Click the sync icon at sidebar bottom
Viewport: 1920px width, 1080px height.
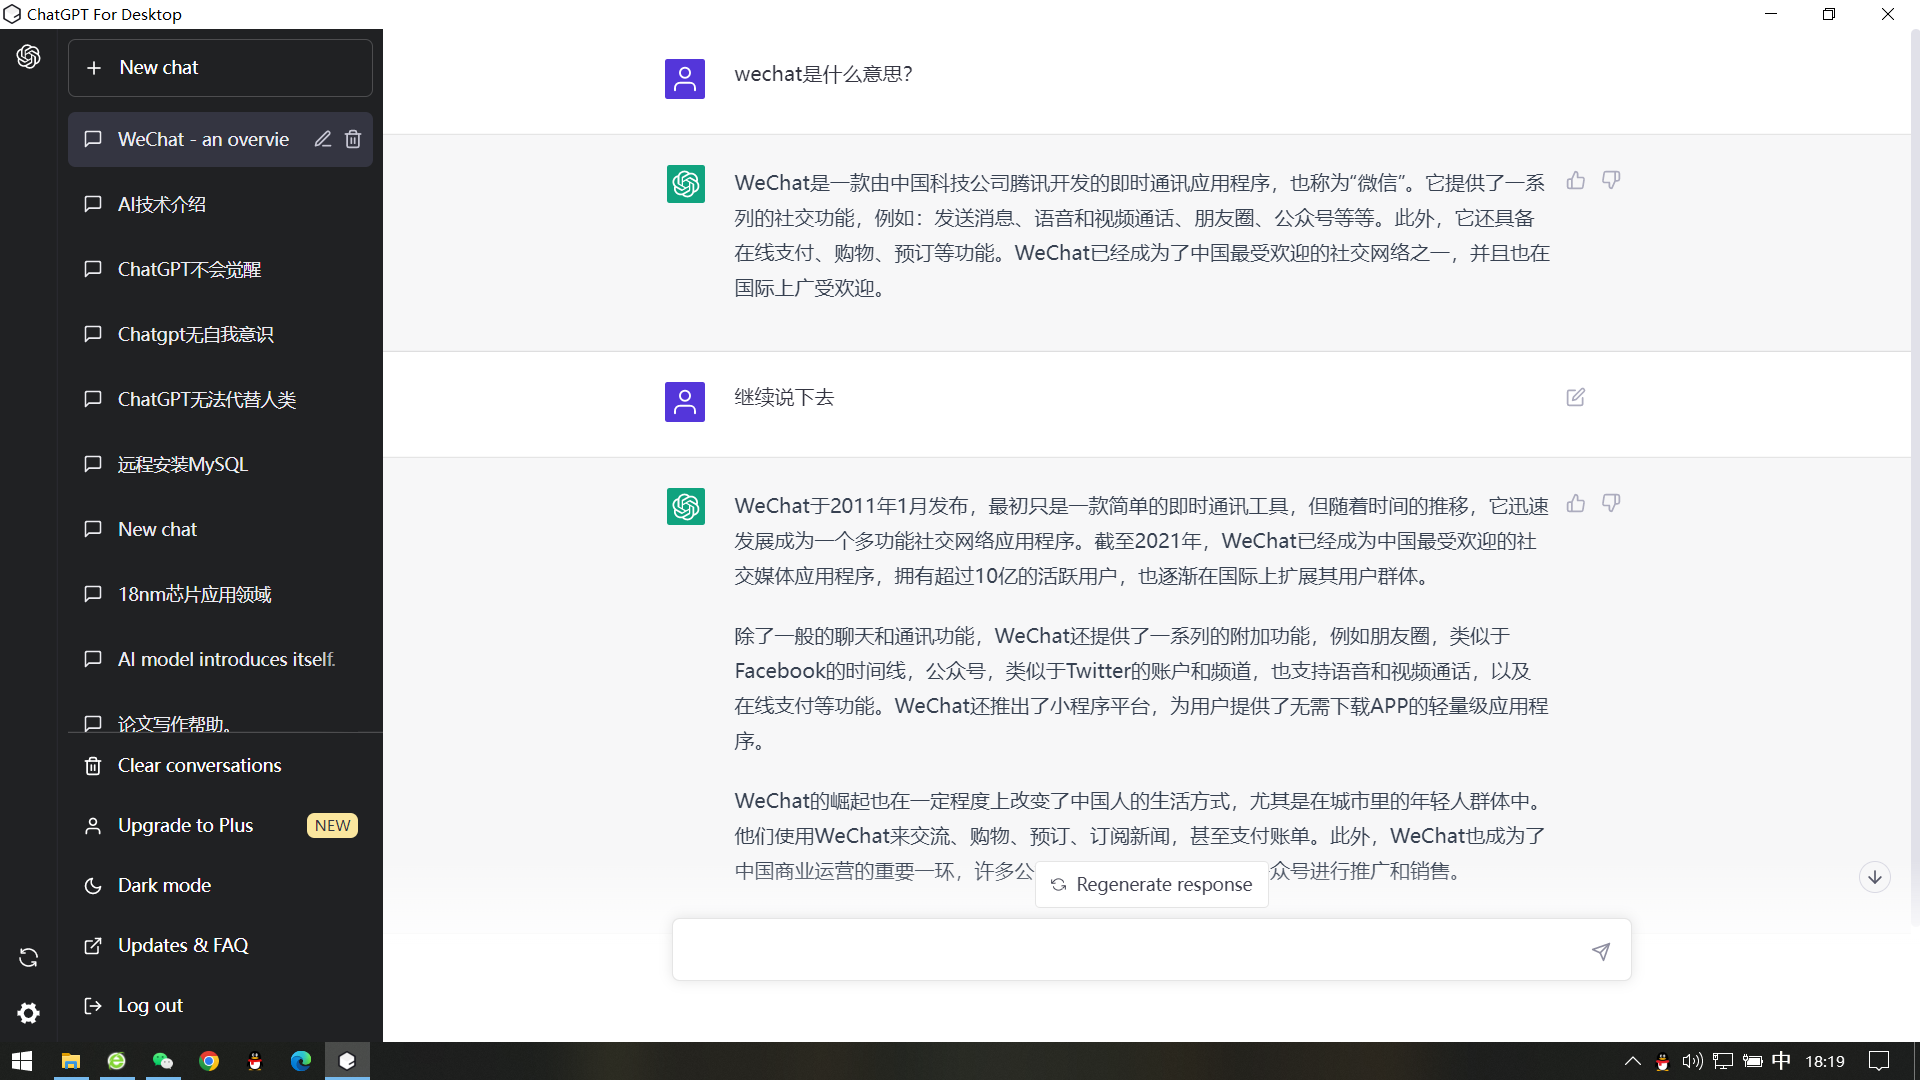pyautogui.click(x=28, y=957)
